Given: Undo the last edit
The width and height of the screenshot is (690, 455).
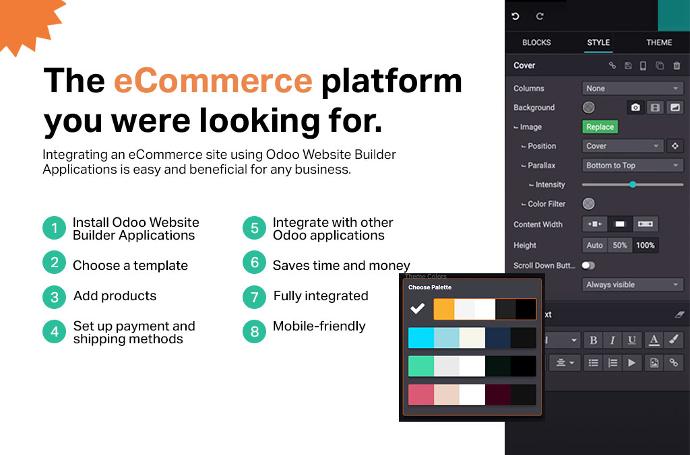Looking at the screenshot, I should pos(516,16).
